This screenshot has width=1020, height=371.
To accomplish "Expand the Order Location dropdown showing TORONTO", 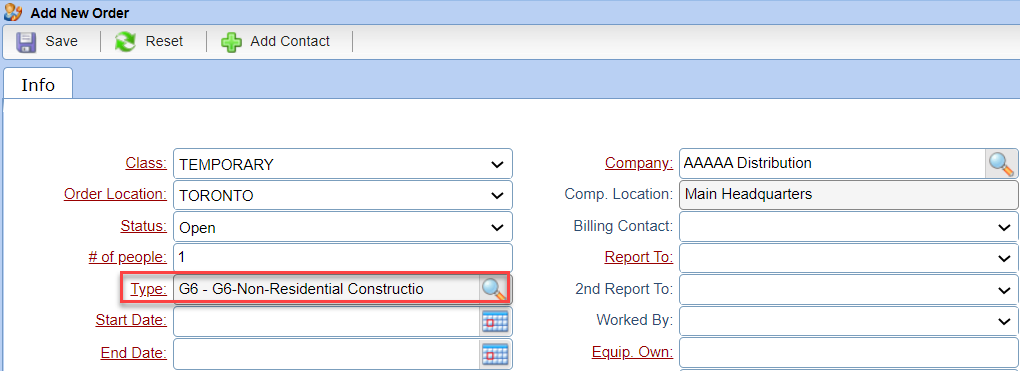I will [343, 195].
